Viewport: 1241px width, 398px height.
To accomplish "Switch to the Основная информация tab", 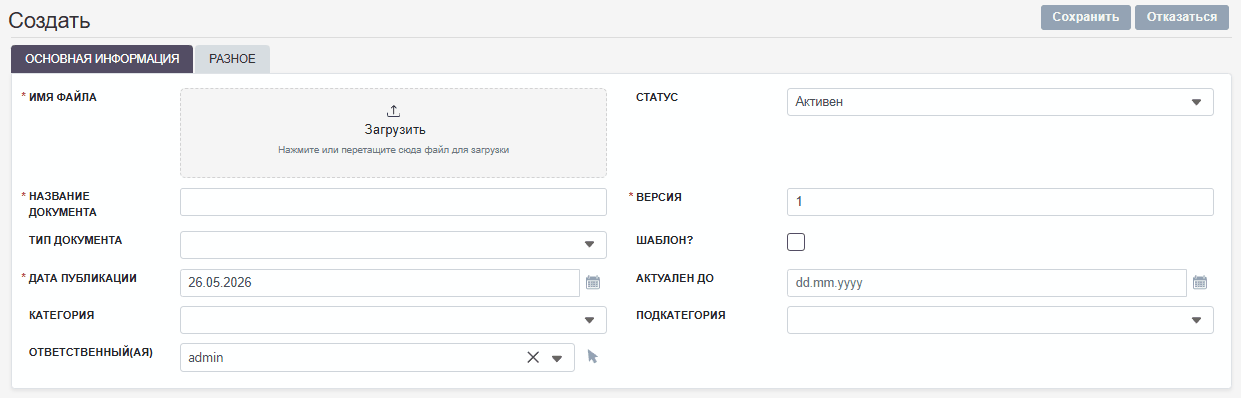I will click(x=102, y=59).
